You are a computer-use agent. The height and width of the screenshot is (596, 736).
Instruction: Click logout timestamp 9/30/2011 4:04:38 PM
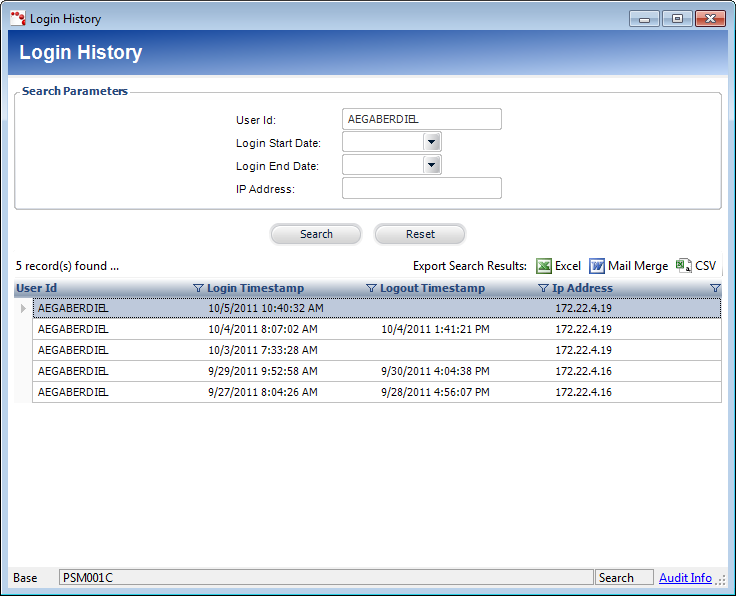(435, 371)
